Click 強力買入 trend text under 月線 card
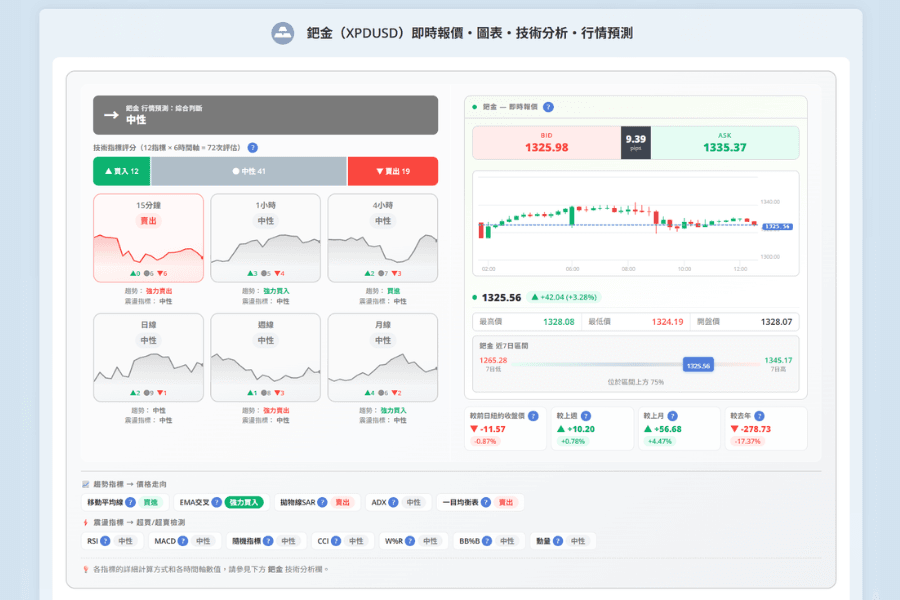The width and height of the screenshot is (900, 600). (393, 411)
